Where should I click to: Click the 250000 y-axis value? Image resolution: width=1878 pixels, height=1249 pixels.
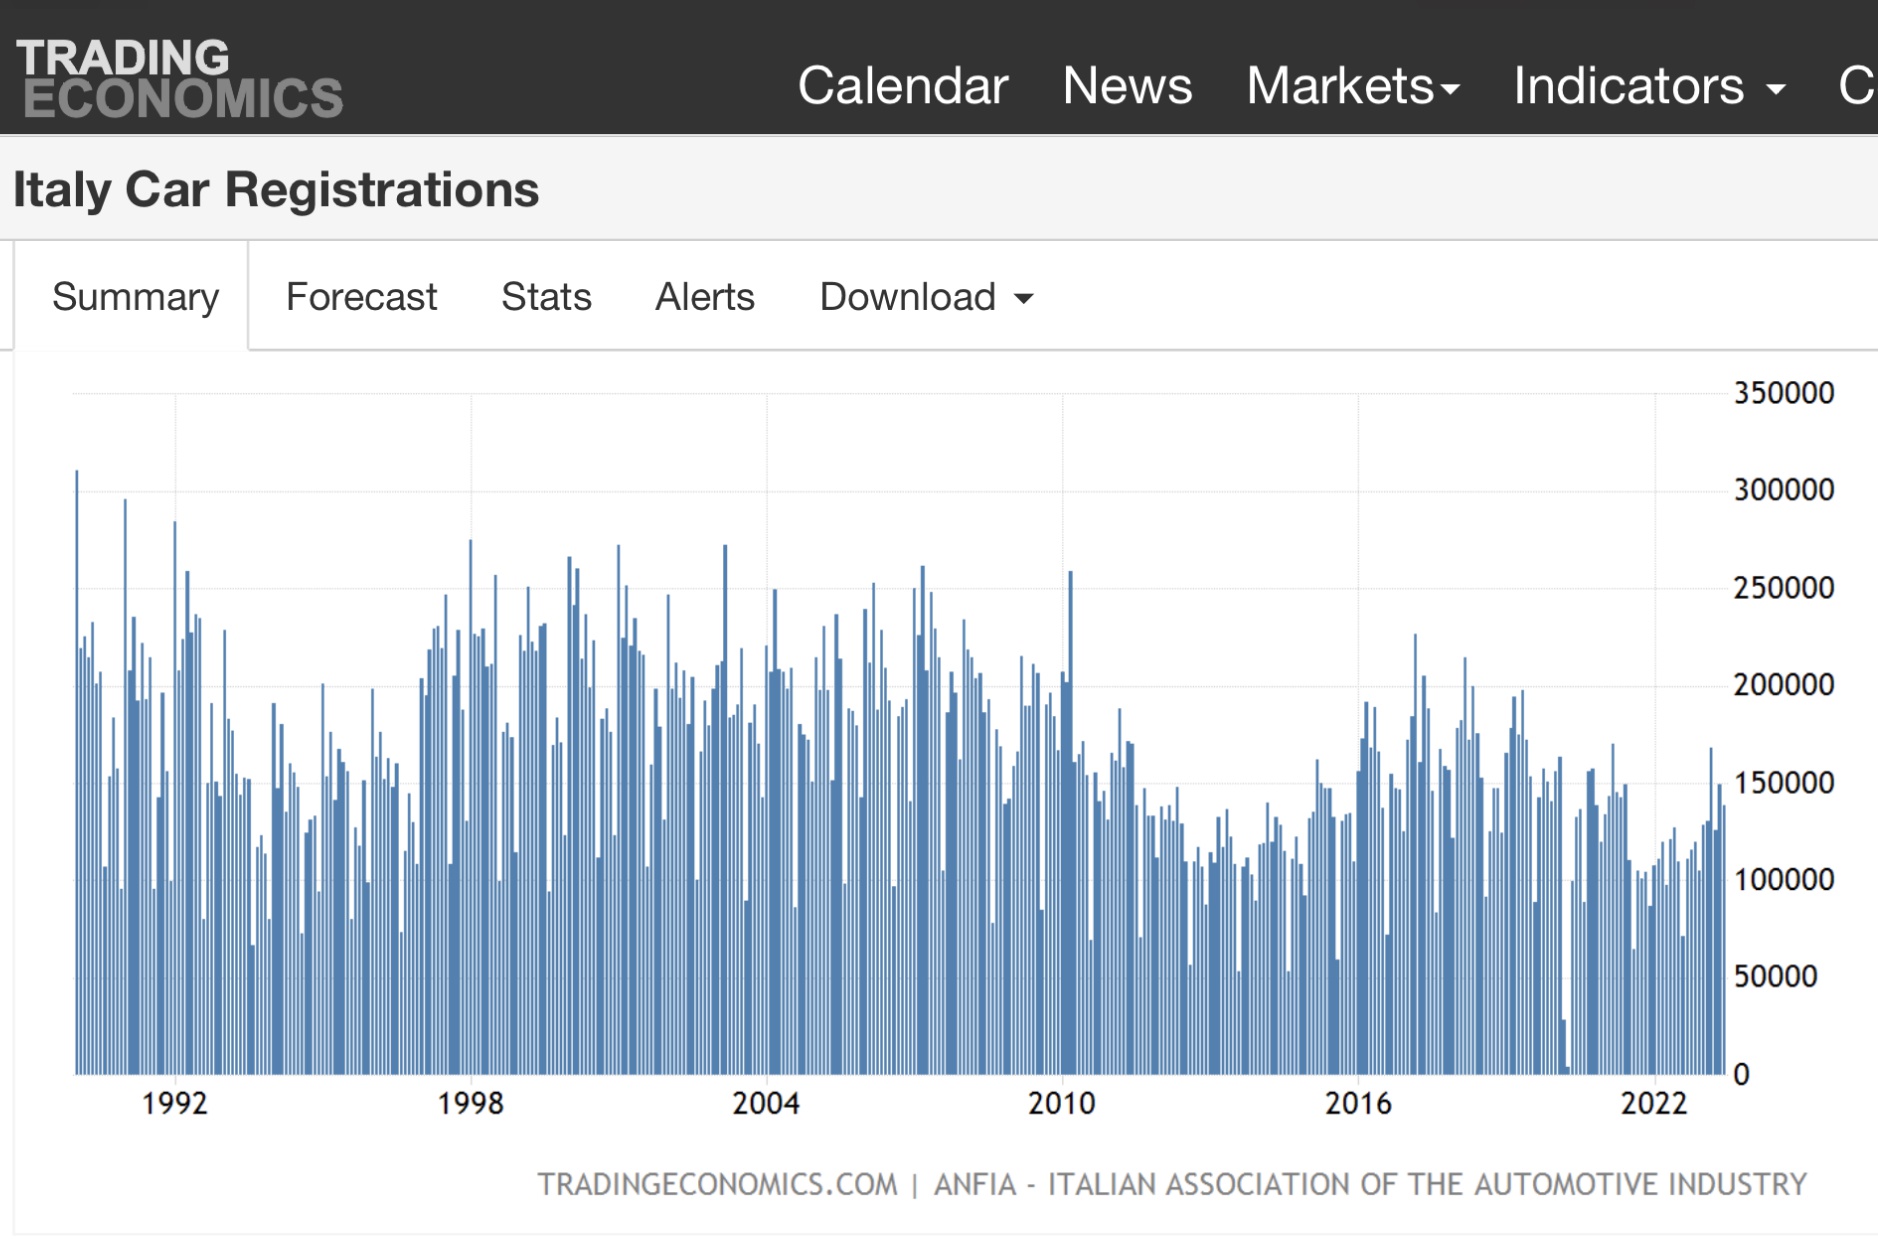pos(1784,588)
